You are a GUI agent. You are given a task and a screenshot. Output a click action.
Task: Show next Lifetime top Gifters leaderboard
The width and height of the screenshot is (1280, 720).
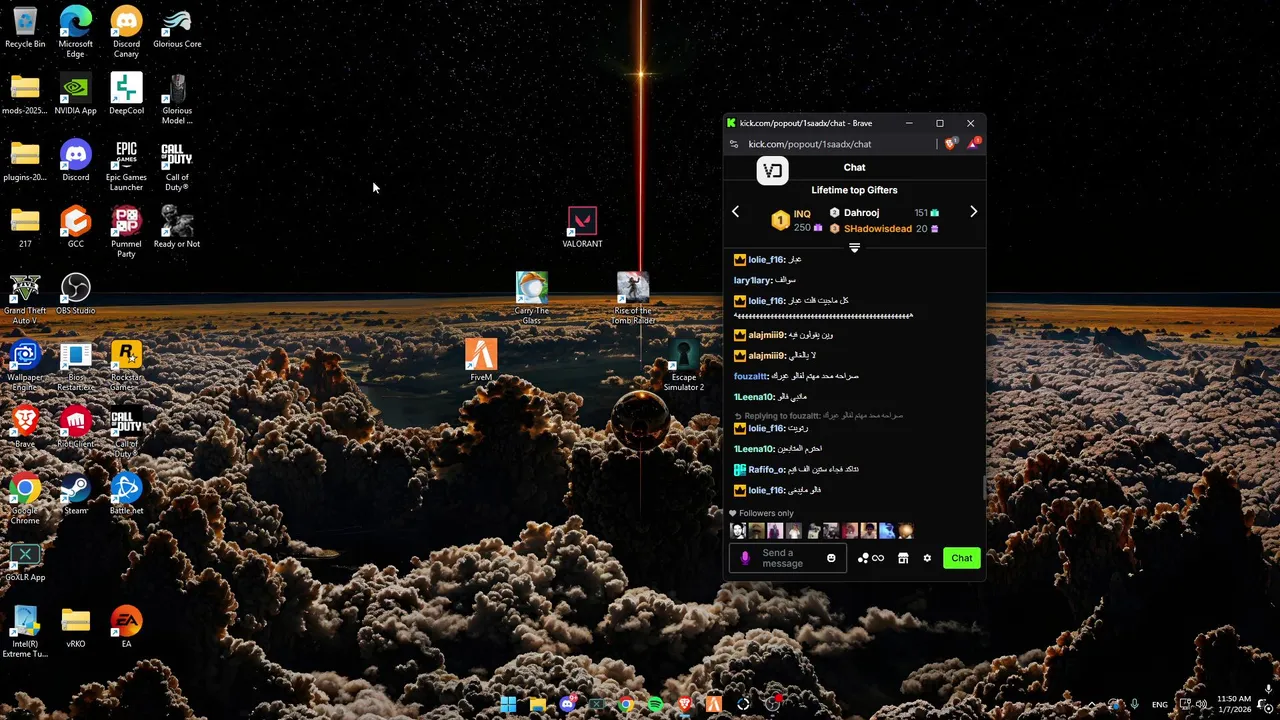[973, 212]
